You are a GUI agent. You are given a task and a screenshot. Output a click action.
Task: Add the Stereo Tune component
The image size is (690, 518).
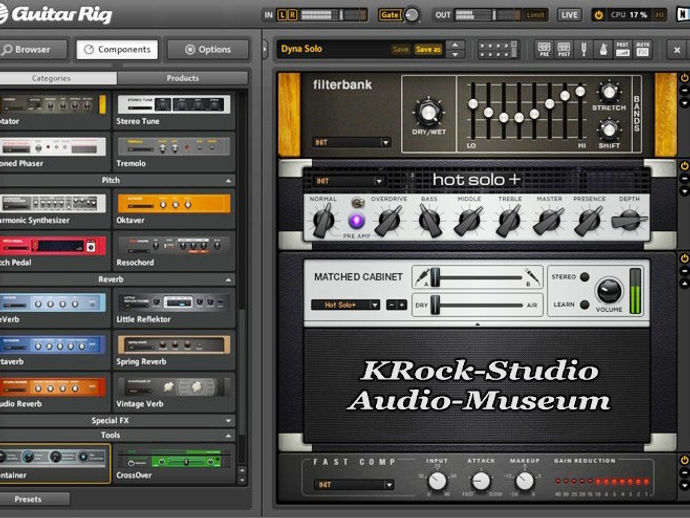click(x=174, y=110)
